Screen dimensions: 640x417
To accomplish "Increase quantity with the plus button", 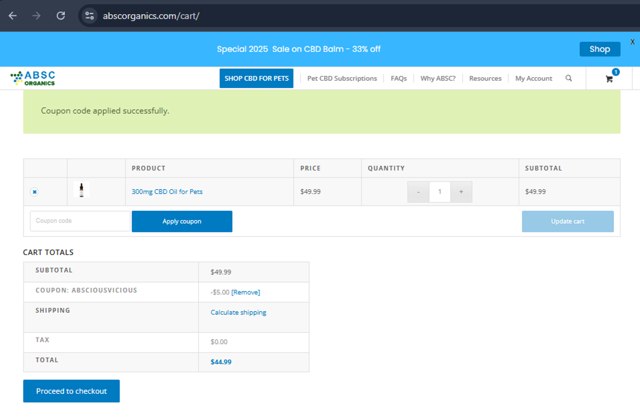I will point(461,192).
